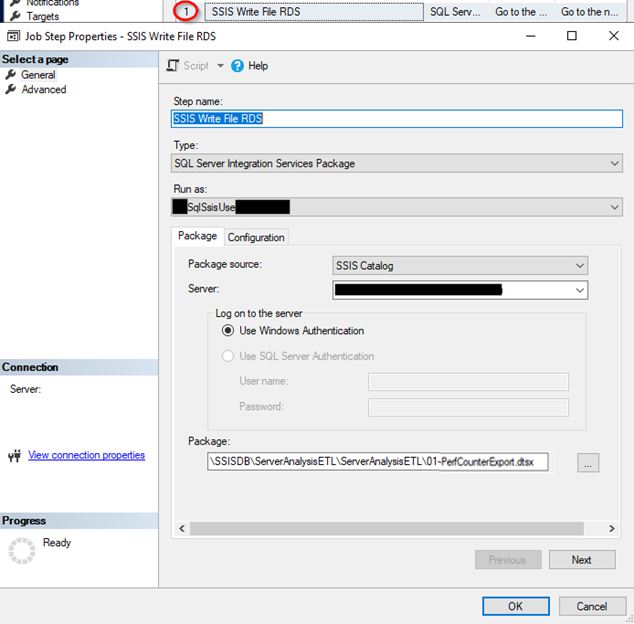Select SSIS Write File RDS step row
Image resolution: width=634 pixels, height=624 pixels.
[x=314, y=12]
